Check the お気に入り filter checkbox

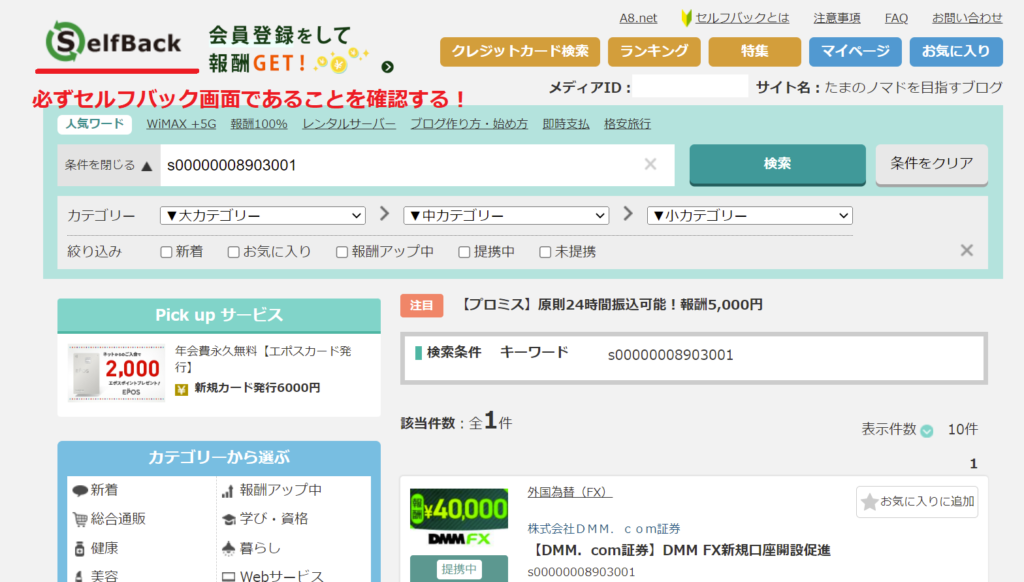[x=233, y=252]
